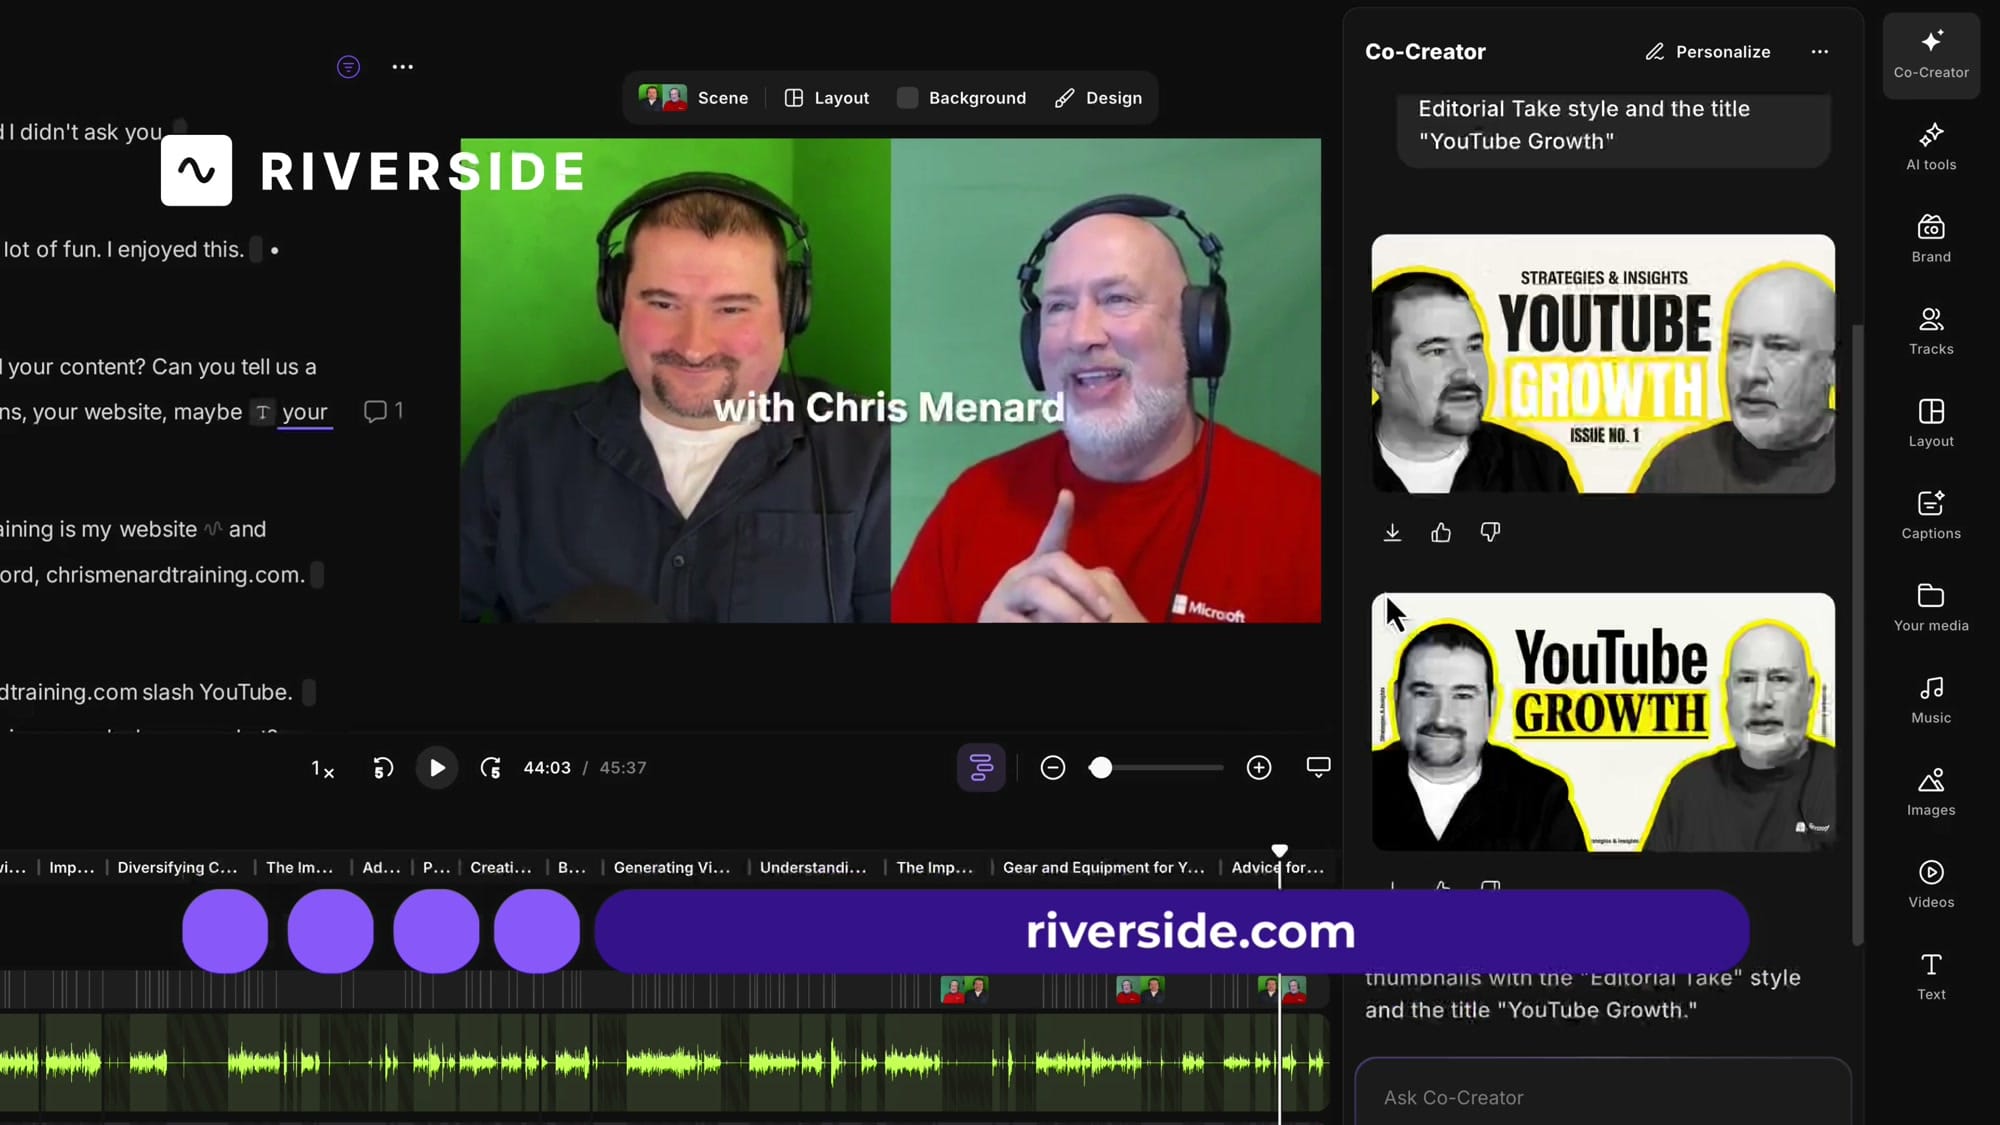Switch to the Layout tab
The width and height of the screenshot is (2000, 1125).
coord(826,97)
